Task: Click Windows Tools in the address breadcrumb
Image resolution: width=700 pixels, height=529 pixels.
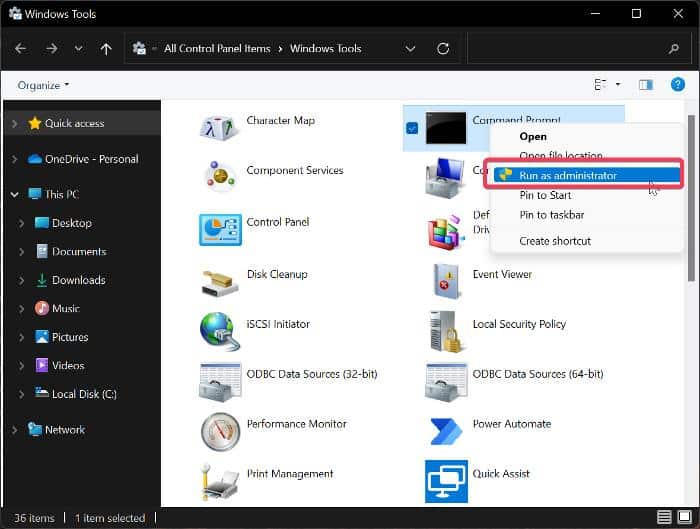Action: point(325,48)
